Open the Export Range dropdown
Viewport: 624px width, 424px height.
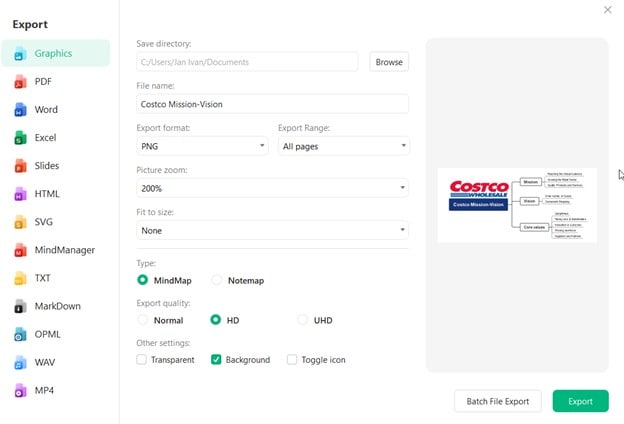click(343, 146)
